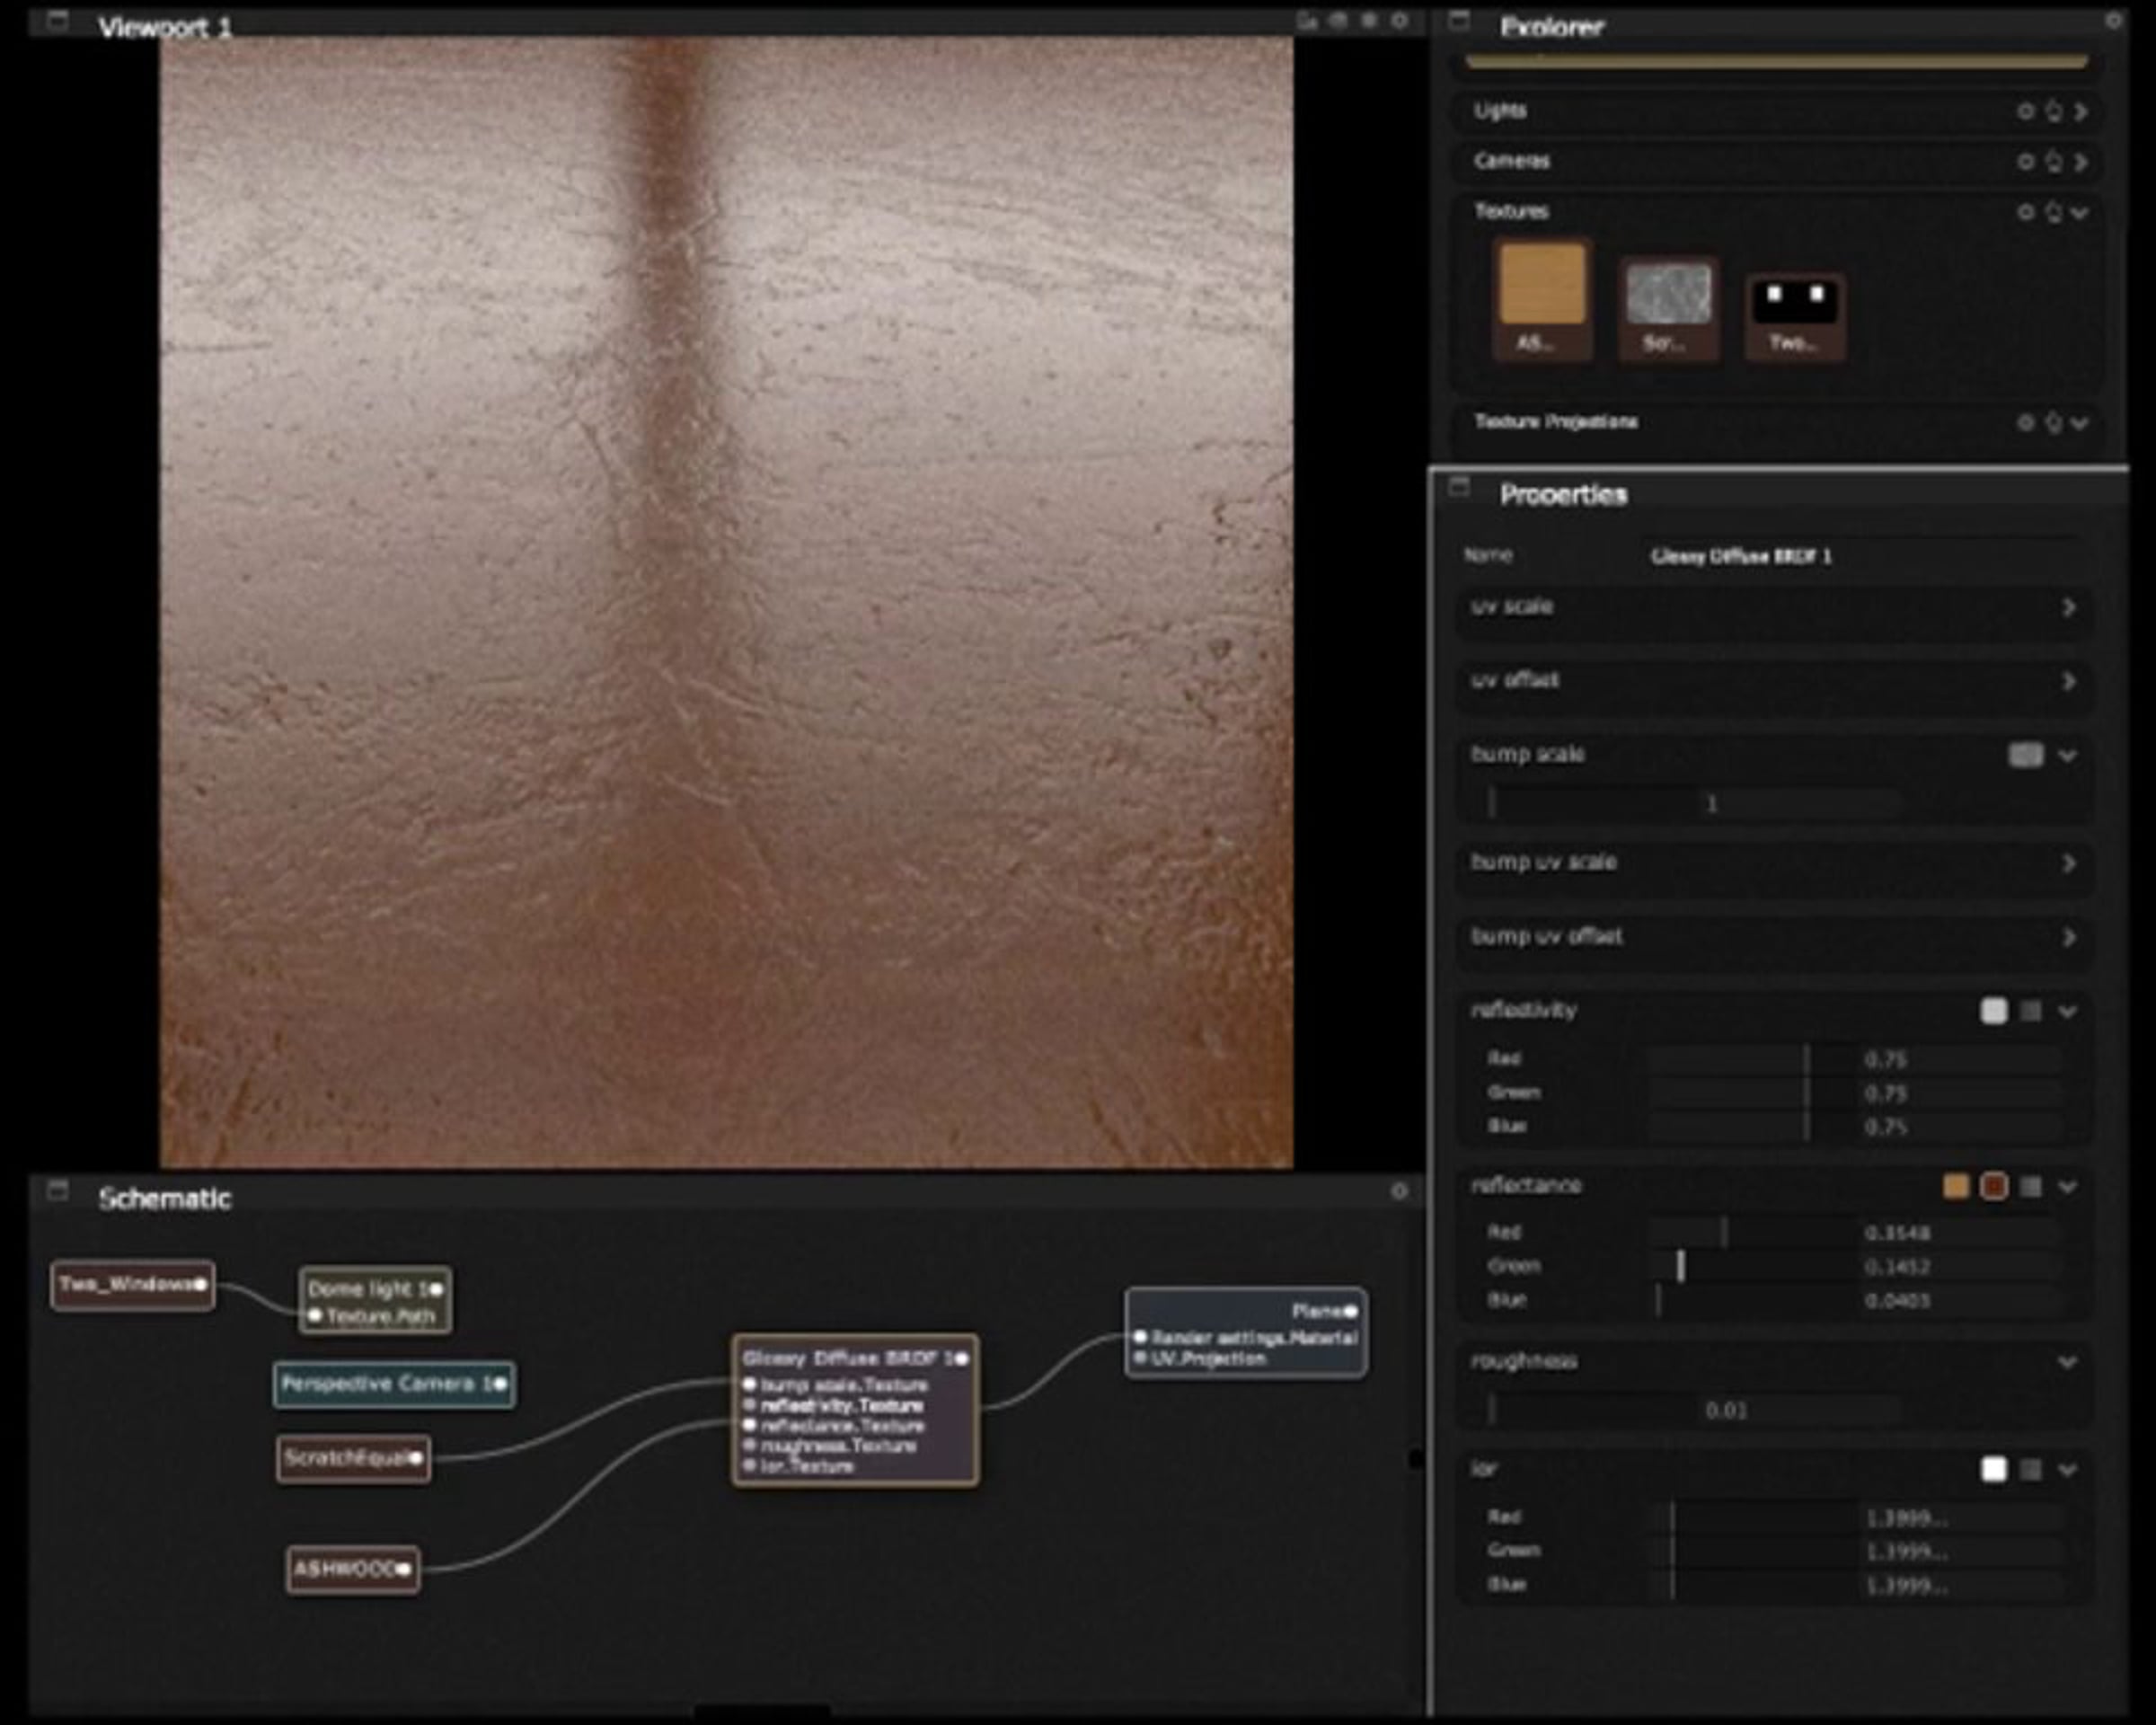The width and height of the screenshot is (2156, 1725).
Task: Toggle the ior texture link square
Action: point(2031,1469)
